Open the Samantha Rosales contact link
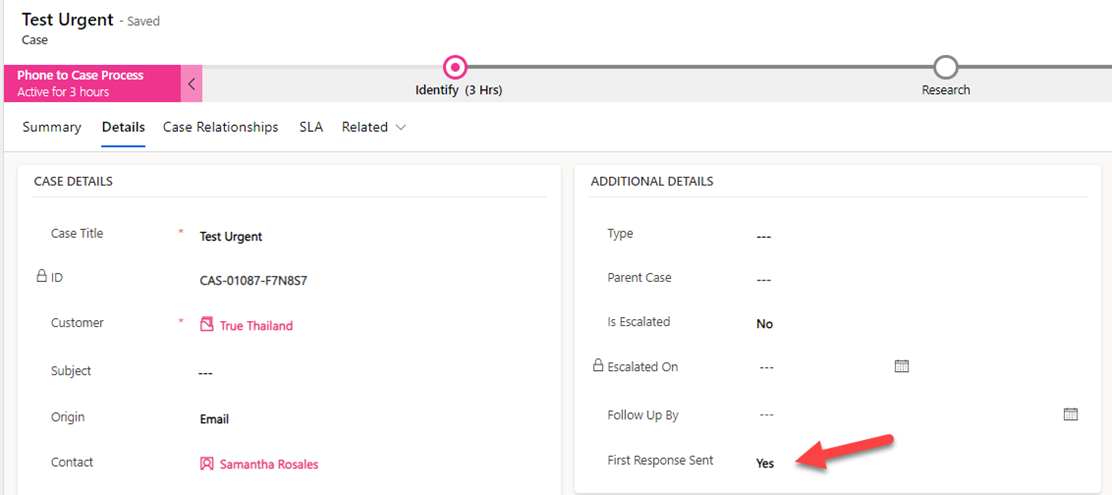The width and height of the screenshot is (1112, 495). pos(269,464)
